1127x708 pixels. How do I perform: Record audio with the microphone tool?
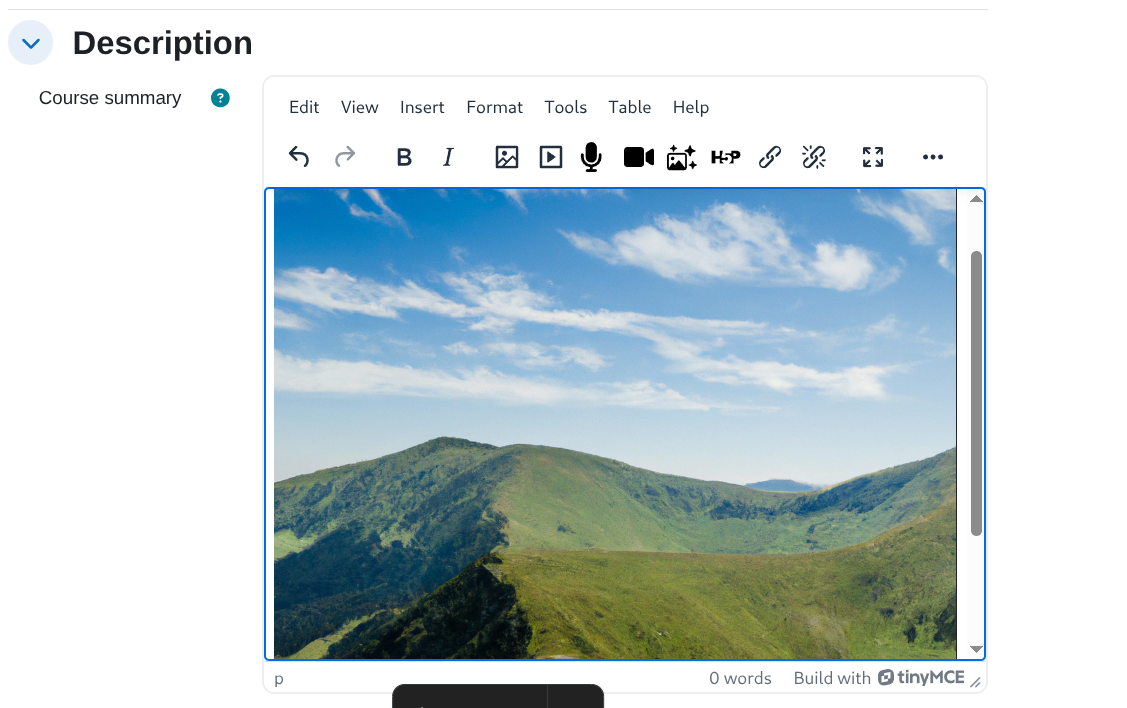(x=591, y=157)
